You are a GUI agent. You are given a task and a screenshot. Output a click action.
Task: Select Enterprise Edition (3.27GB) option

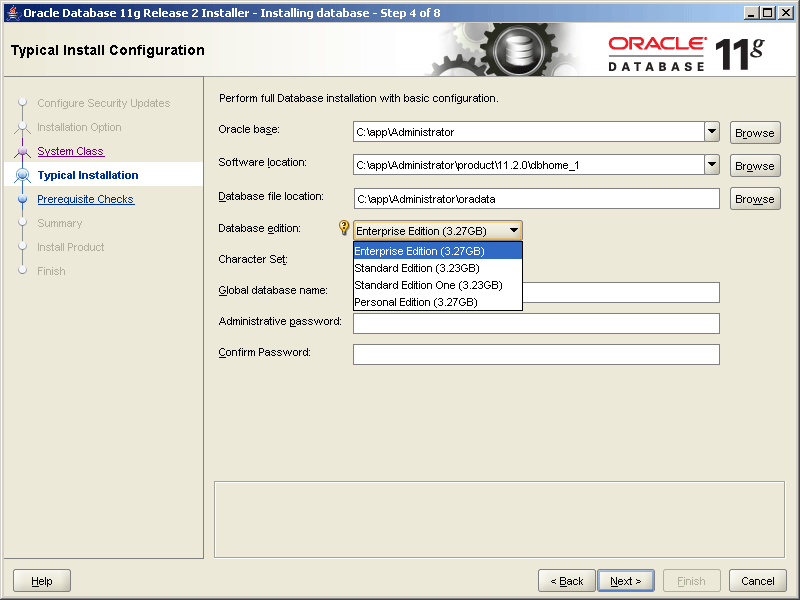[x=438, y=251]
